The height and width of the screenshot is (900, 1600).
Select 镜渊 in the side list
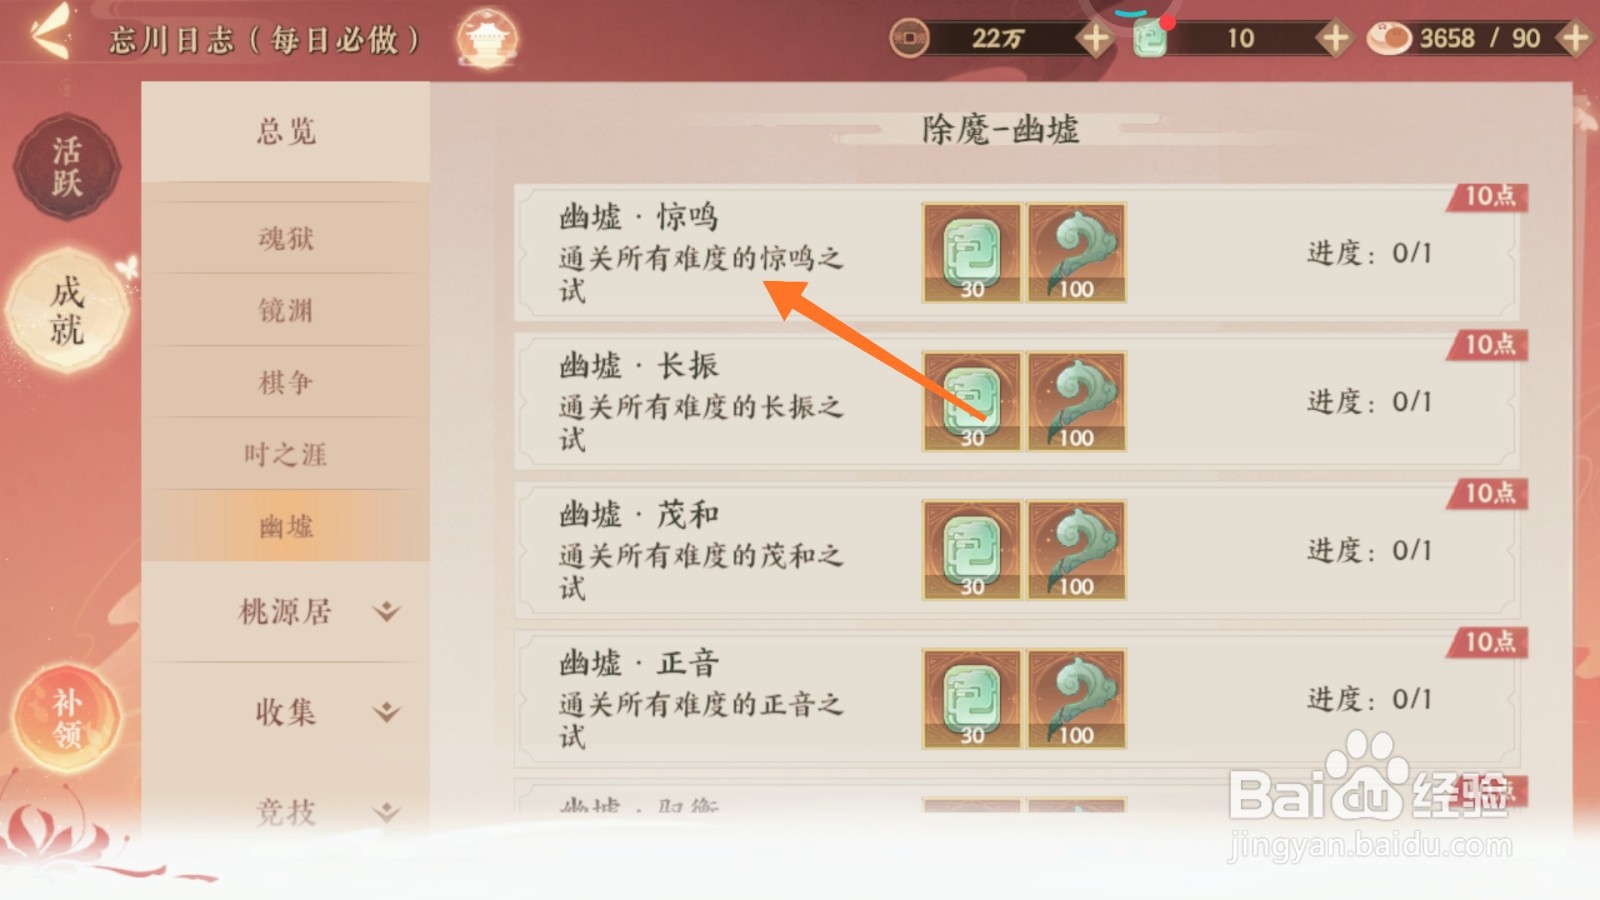tap(286, 310)
